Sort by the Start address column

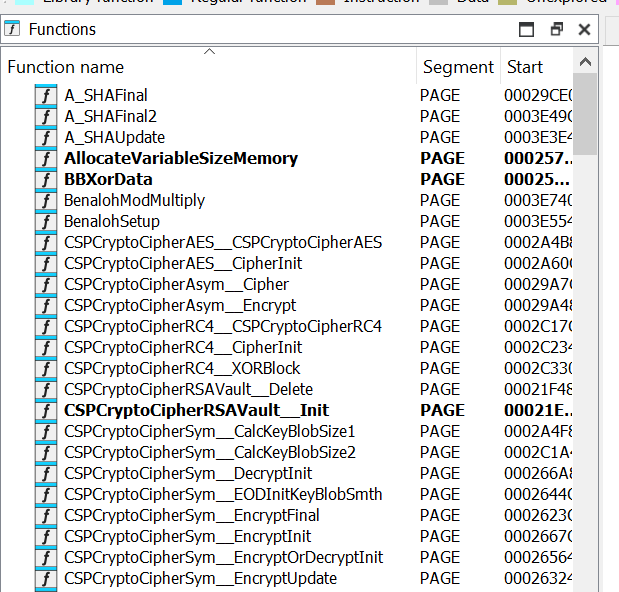coord(525,67)
